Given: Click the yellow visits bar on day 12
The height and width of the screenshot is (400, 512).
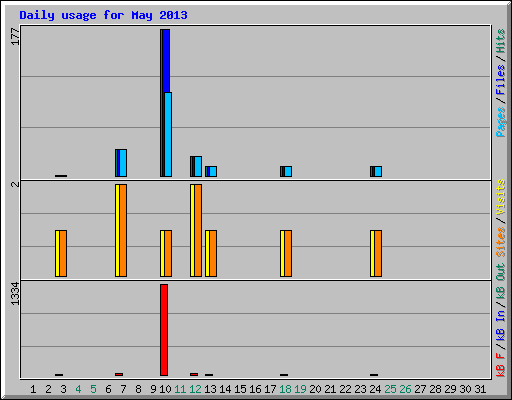Looking at the screenshot, I should (192, 230).
